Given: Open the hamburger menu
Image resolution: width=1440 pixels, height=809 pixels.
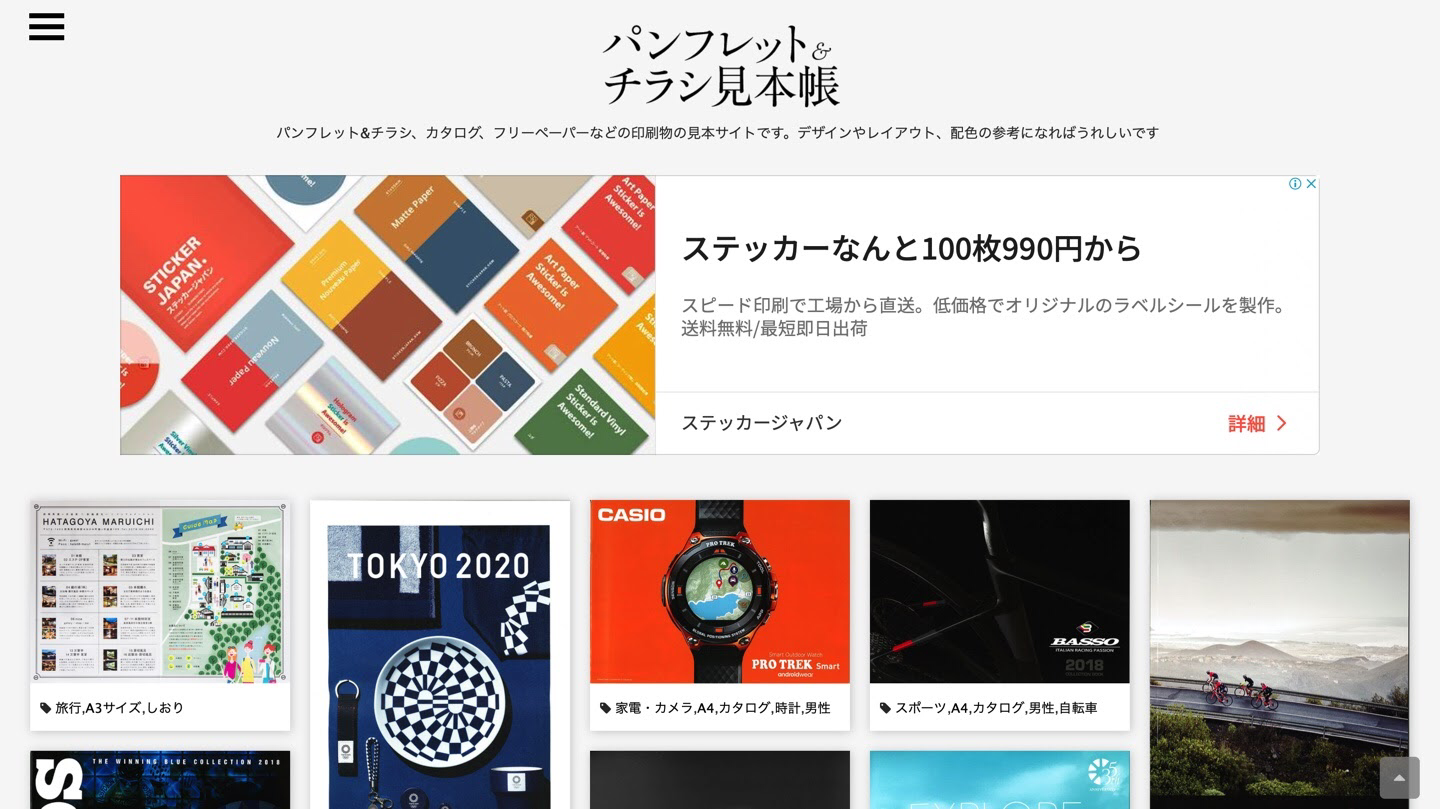Looking at the screenshot, I should coord(46,27).
